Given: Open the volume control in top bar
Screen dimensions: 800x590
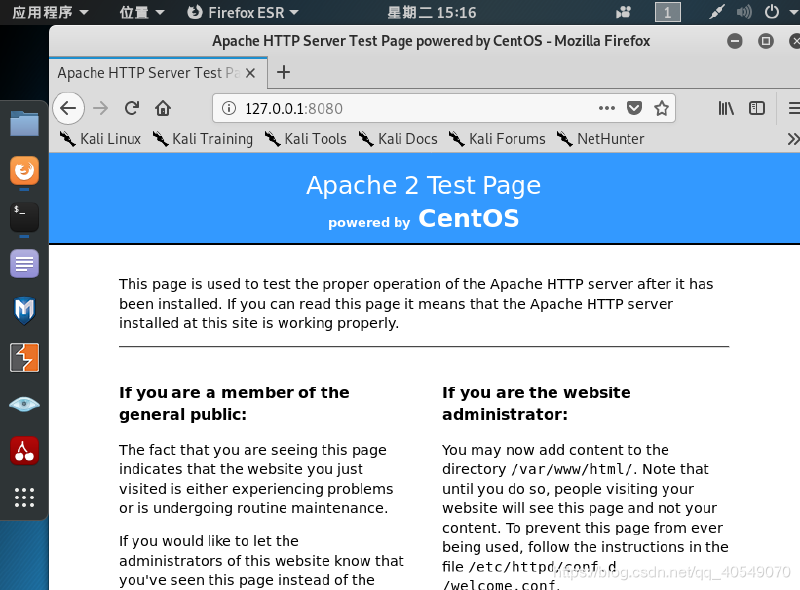Looking at the screenshot, I should 744,12.
